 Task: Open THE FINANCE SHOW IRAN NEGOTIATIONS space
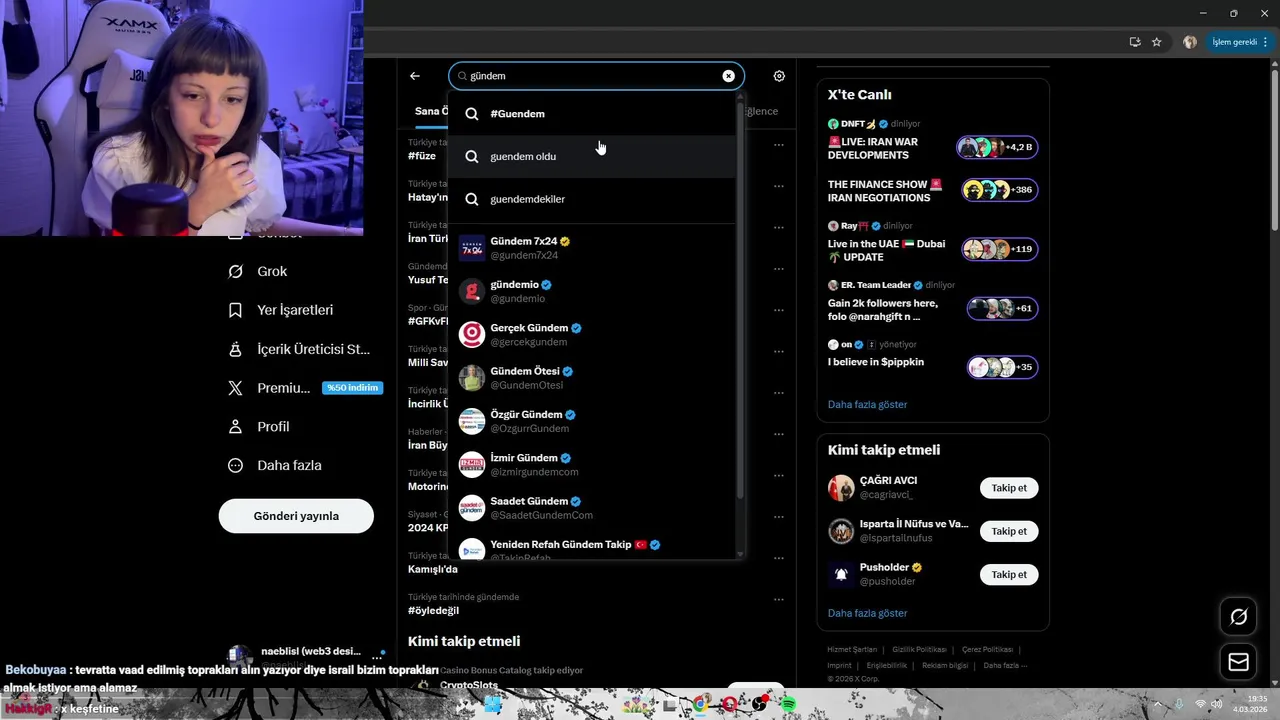pos(885,191)
